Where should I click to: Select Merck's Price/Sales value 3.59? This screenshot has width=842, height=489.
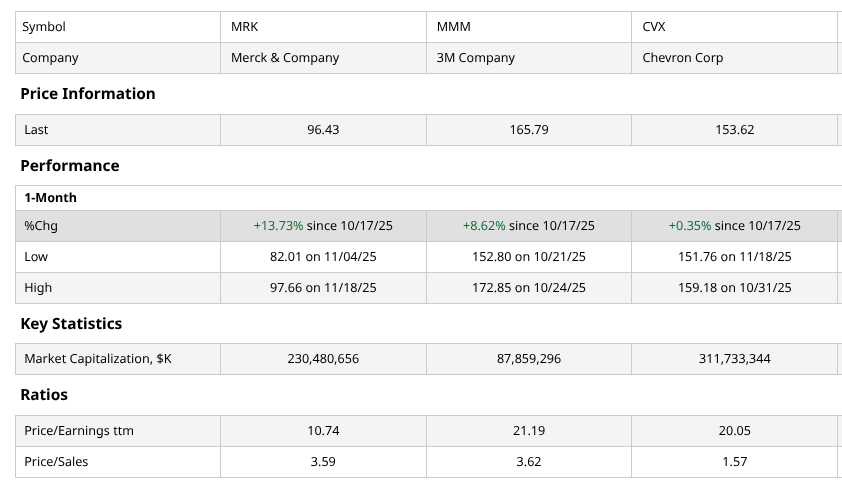tap(323, 462)
